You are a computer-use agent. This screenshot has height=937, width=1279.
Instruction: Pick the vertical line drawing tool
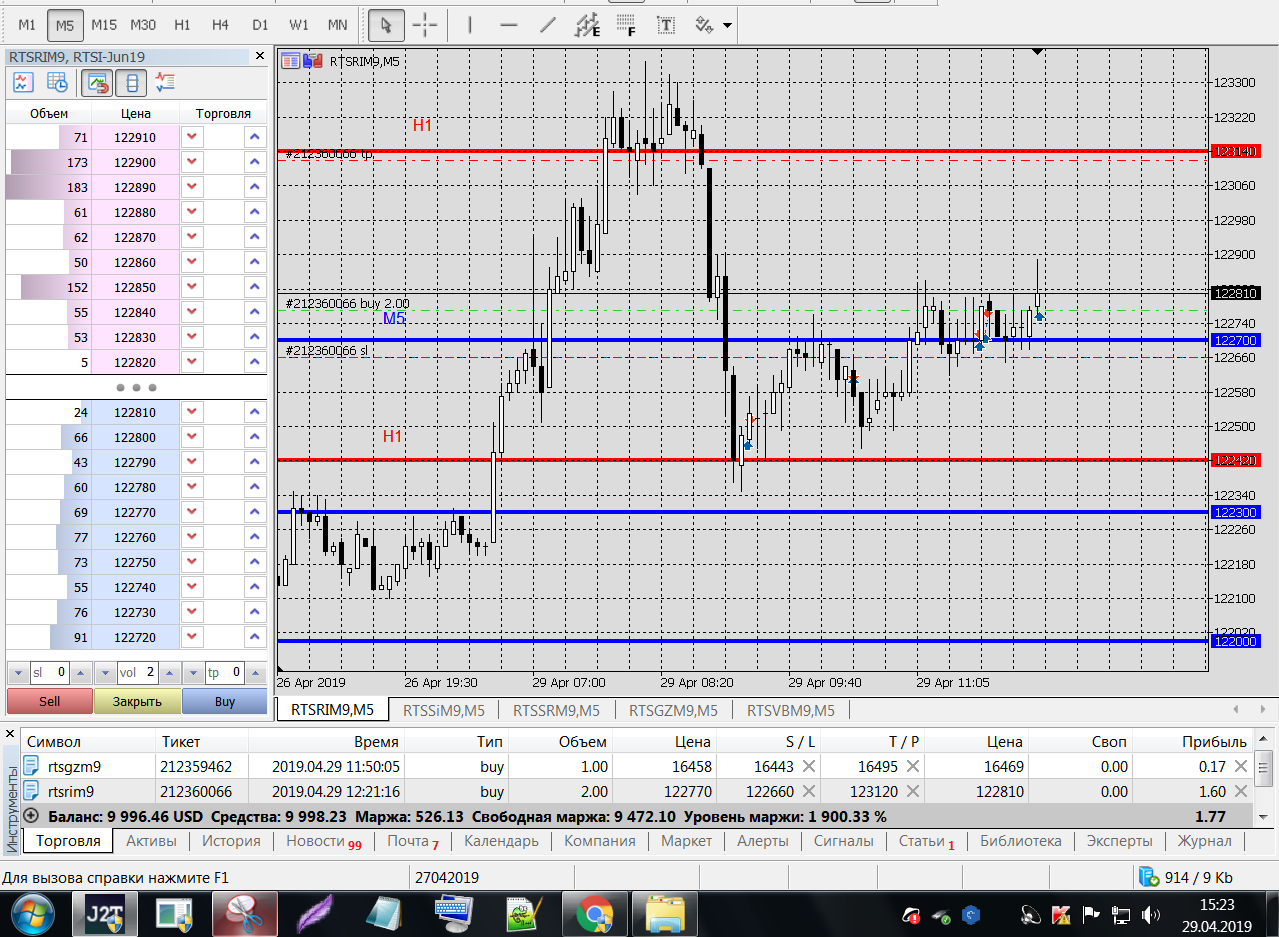pos(469,24)
